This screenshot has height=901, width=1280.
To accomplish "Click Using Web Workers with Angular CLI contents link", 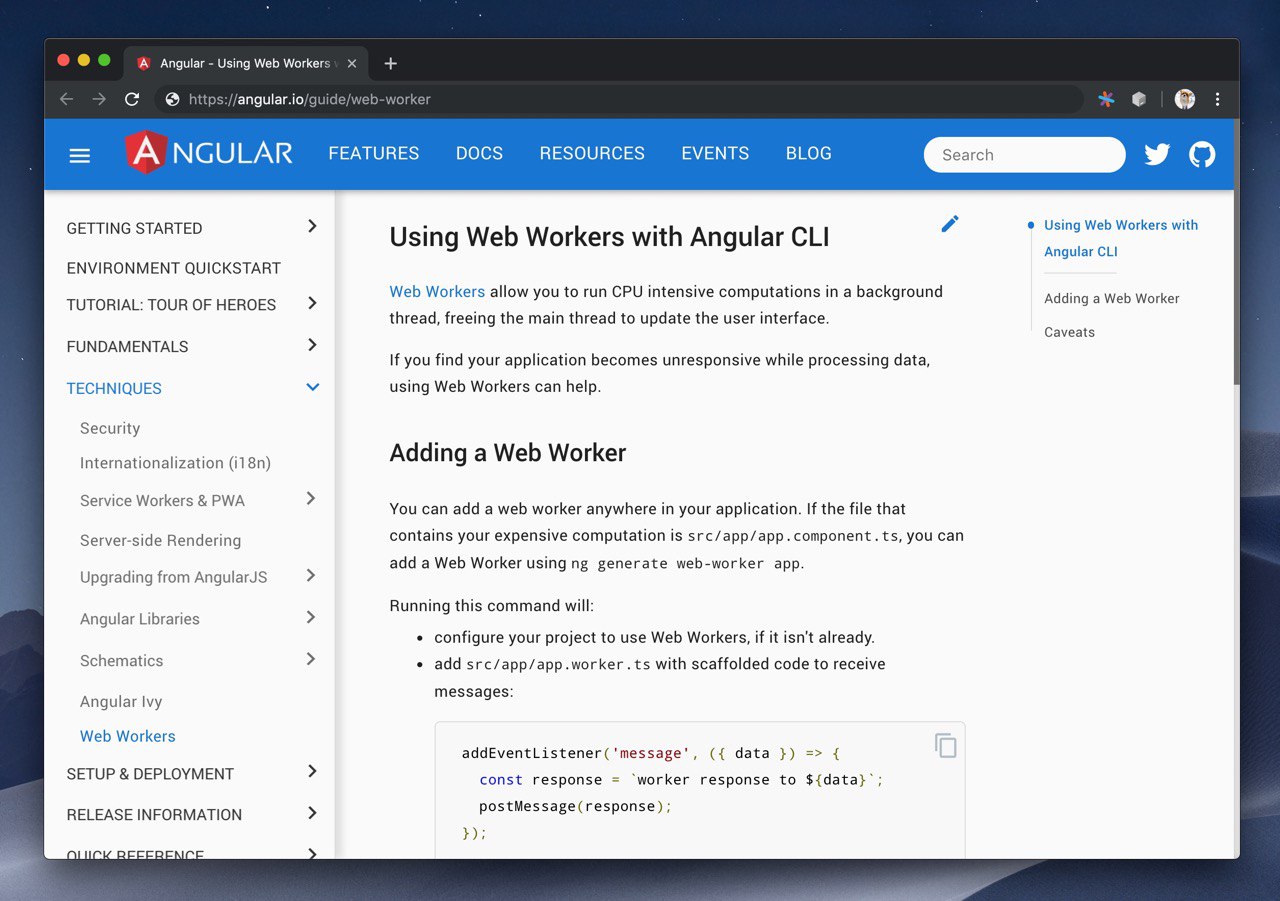I will pyautogui.click(x=1121, y=238).
